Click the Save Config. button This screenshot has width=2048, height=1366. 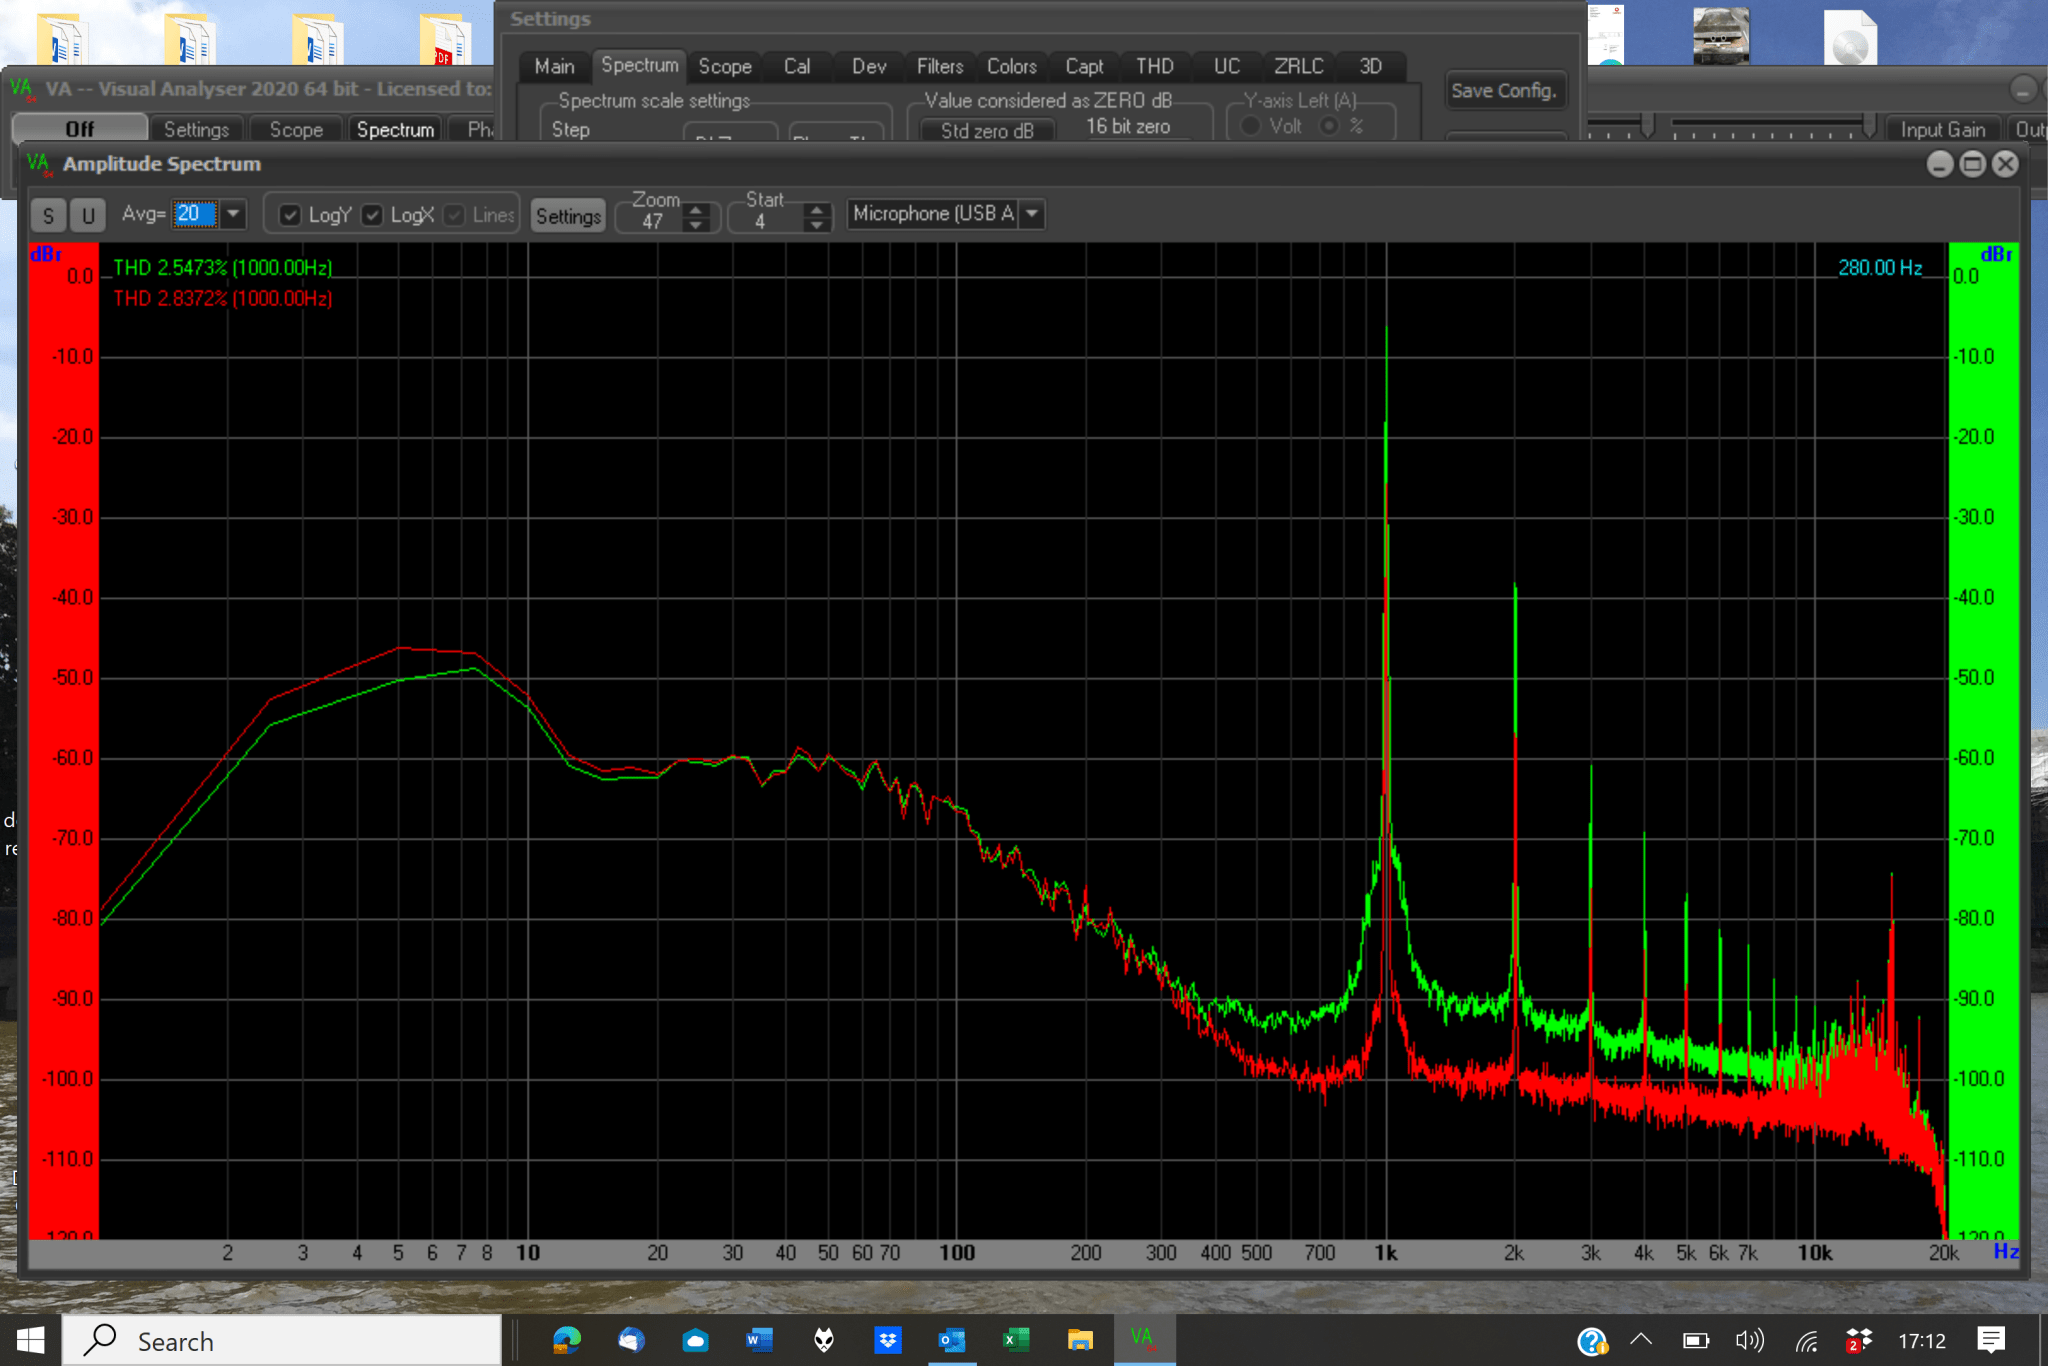point(1504,91)
